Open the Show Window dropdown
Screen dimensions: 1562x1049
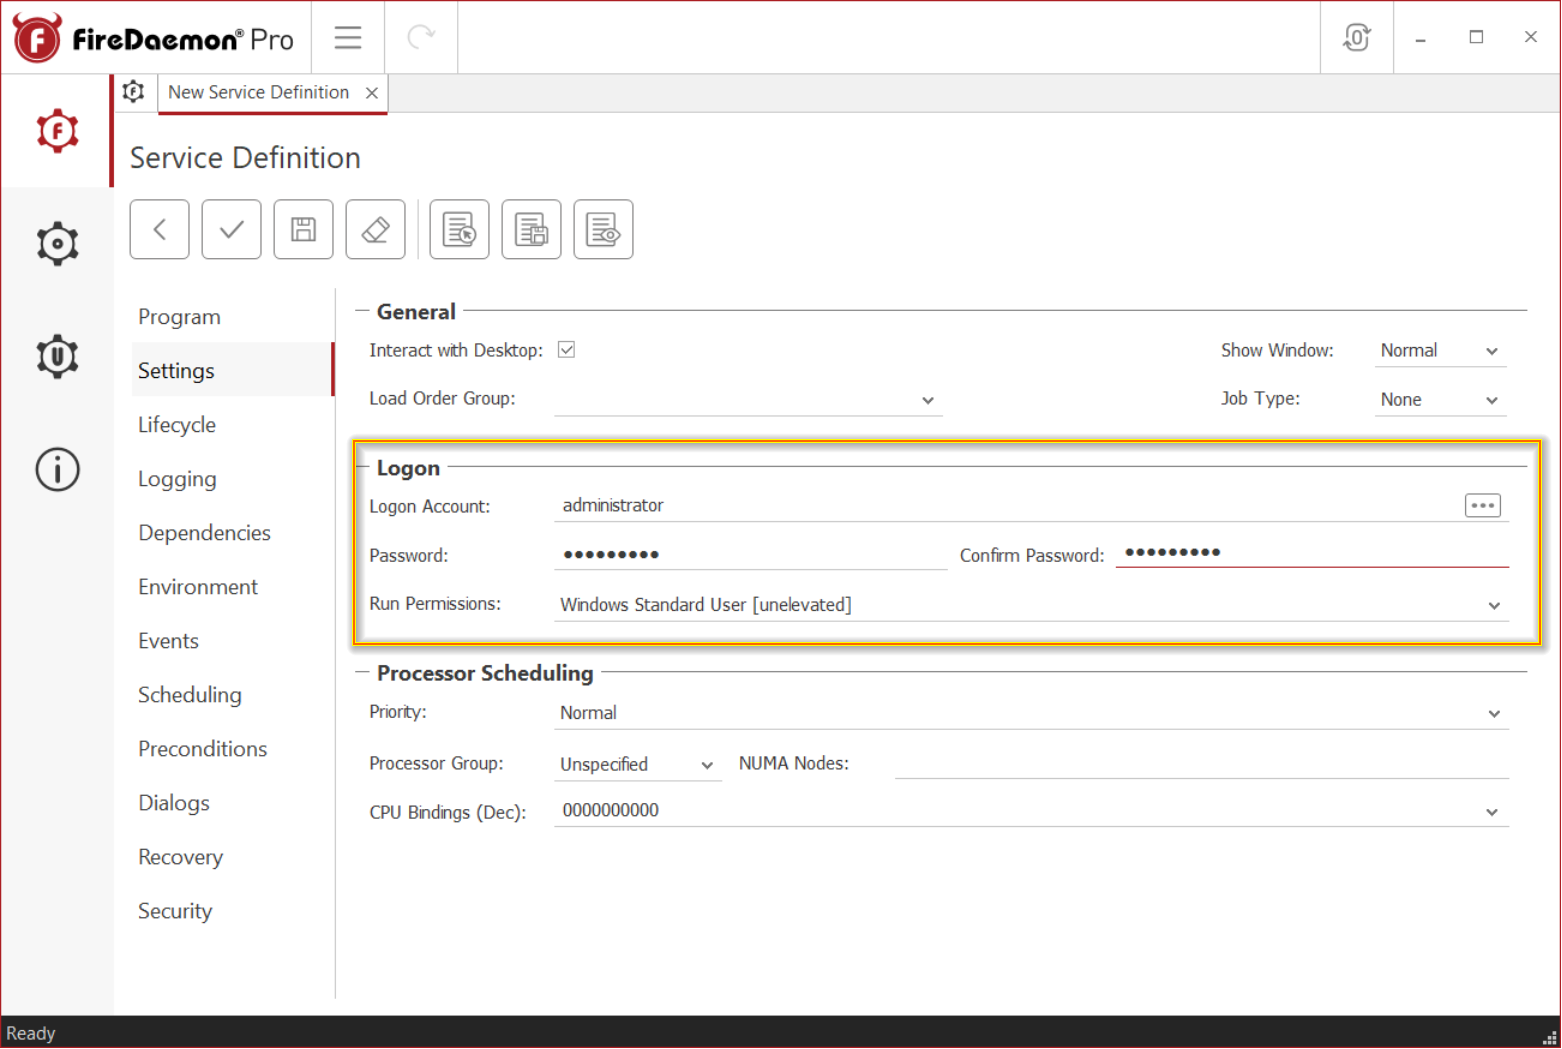(x=1440, y=351)
